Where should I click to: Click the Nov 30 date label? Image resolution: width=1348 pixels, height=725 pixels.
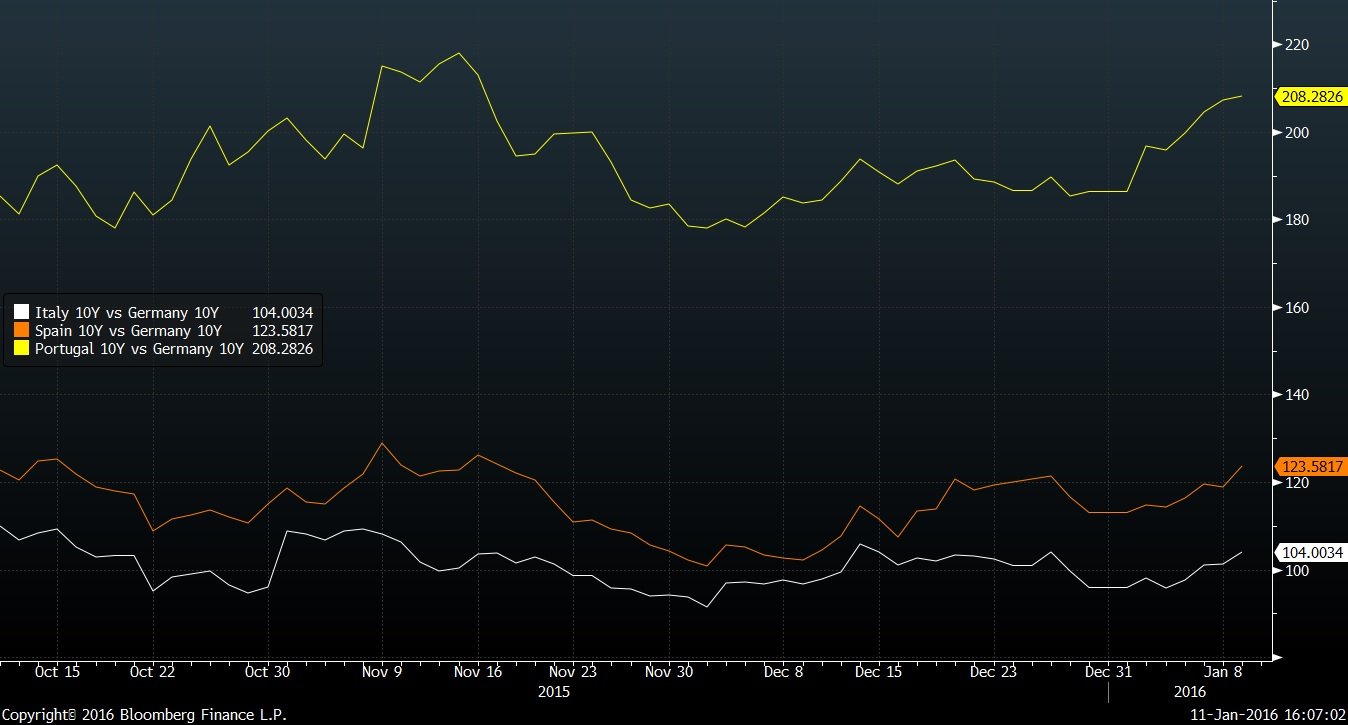(669, 672)
